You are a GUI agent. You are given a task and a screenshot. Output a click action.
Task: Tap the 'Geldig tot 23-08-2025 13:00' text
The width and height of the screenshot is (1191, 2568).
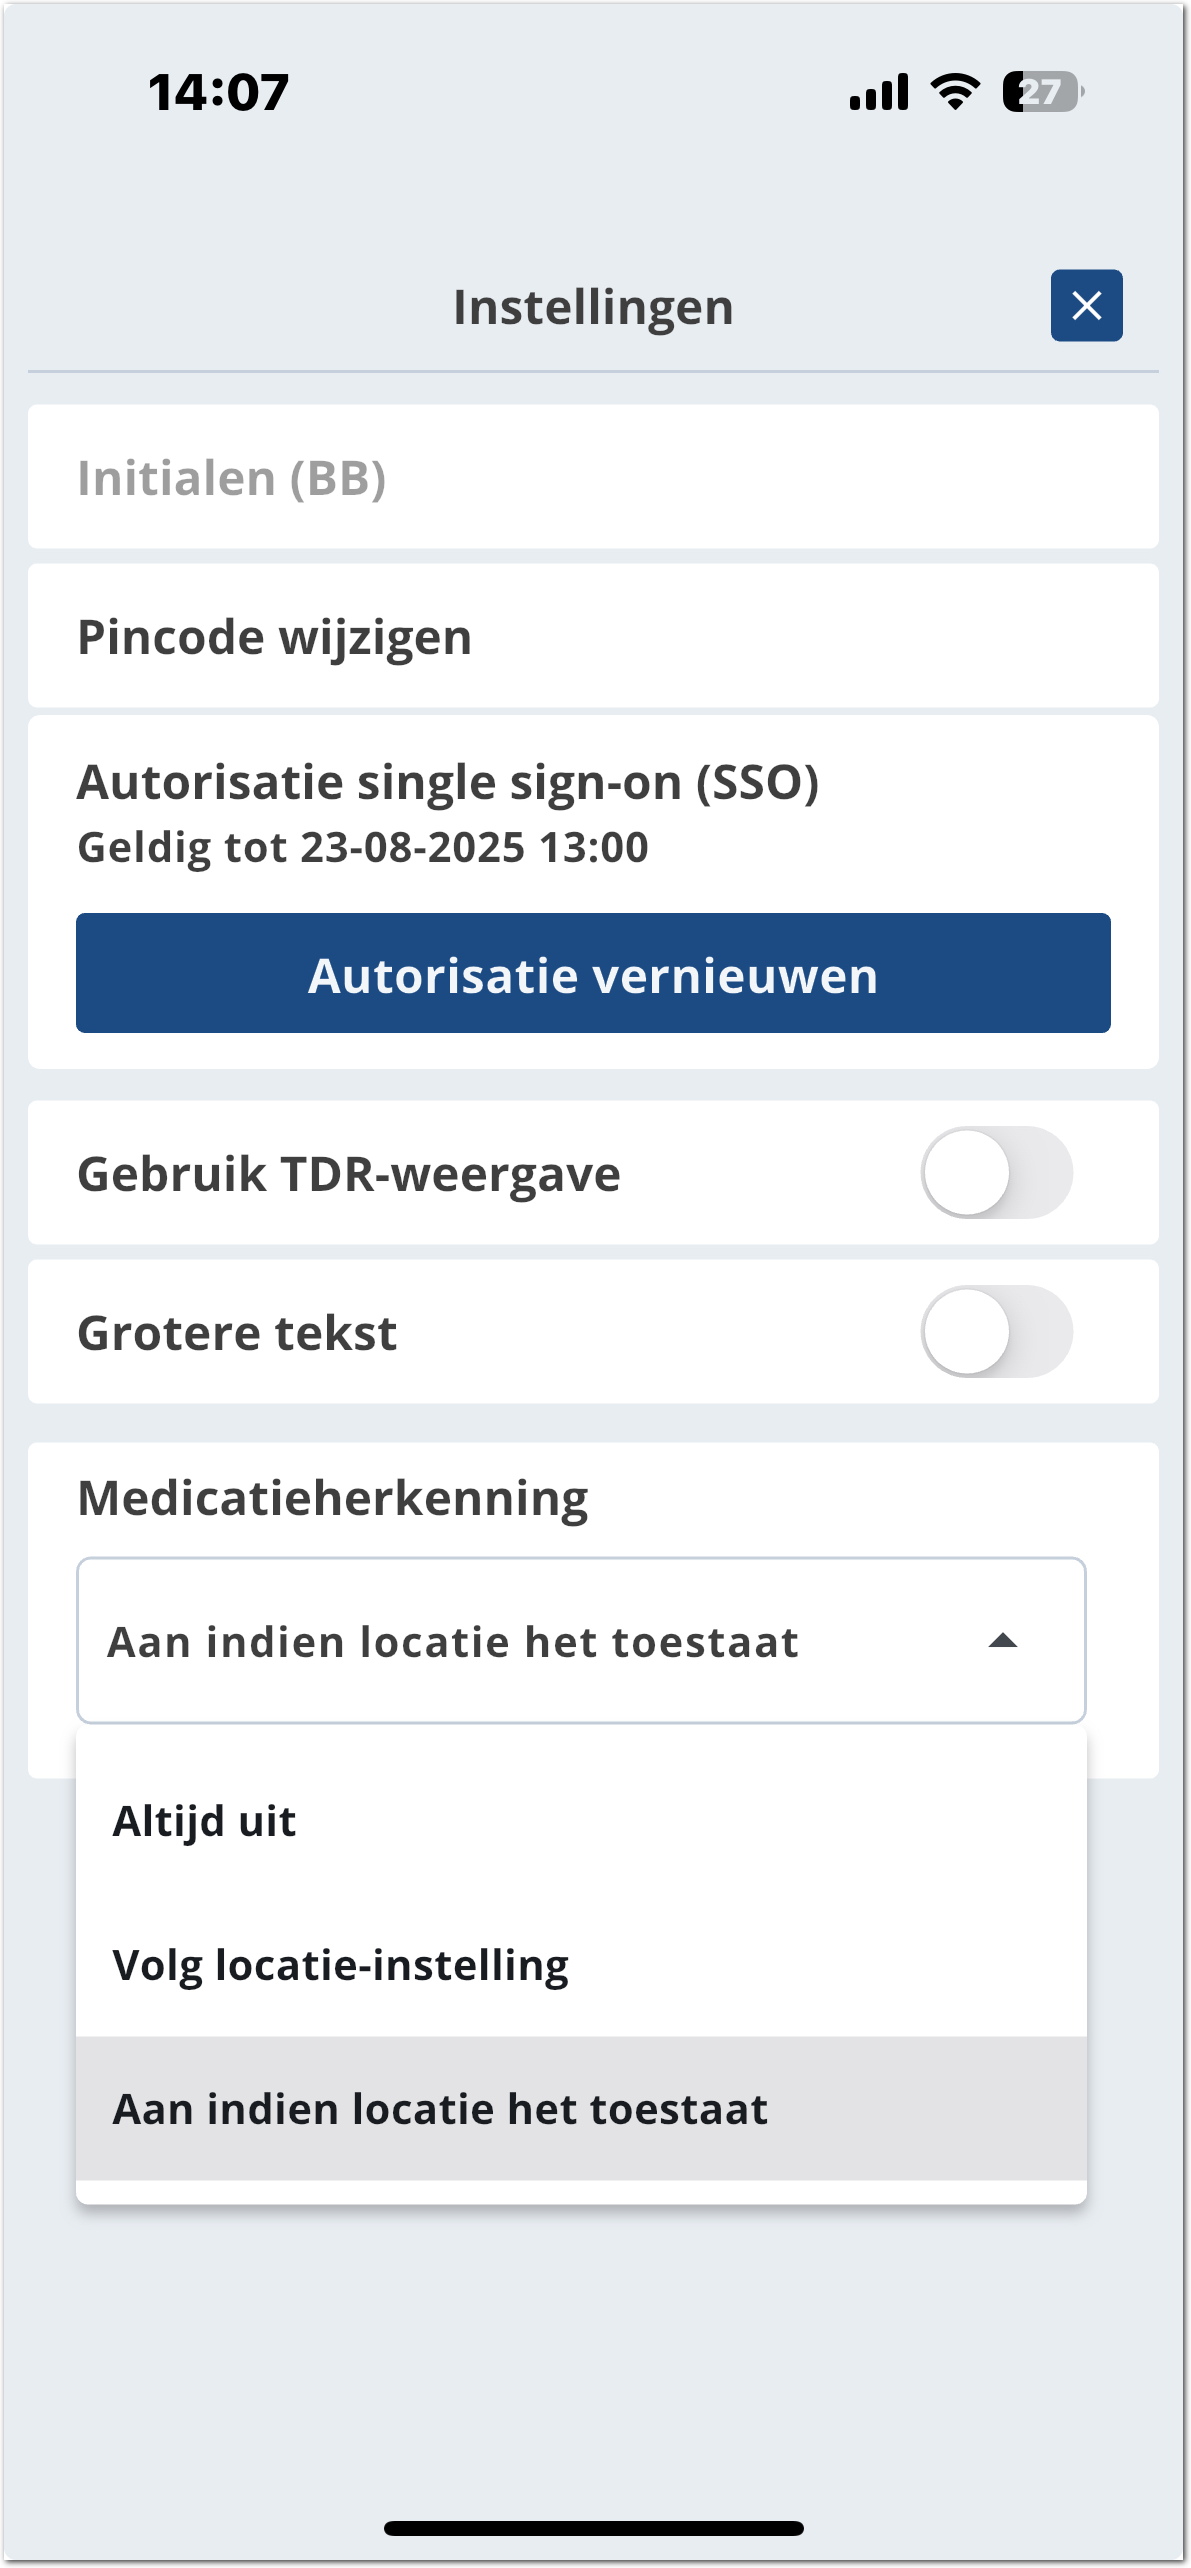click(363, 848)
